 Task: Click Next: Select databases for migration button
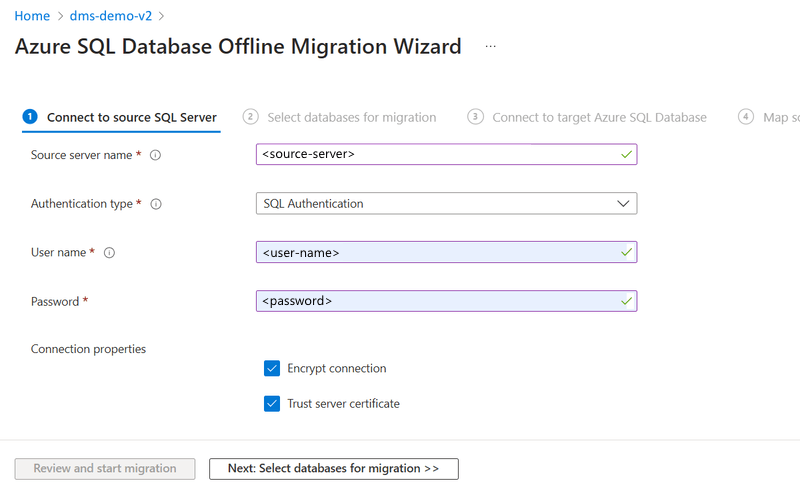click(334, 469)
